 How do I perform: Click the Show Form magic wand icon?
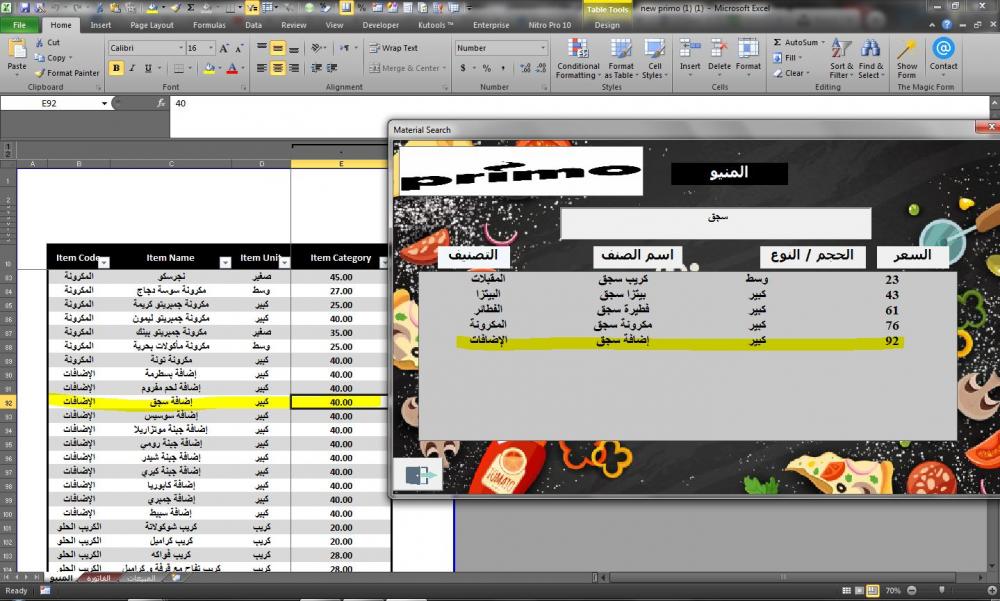pyautogui.click(x=906, y=49)
